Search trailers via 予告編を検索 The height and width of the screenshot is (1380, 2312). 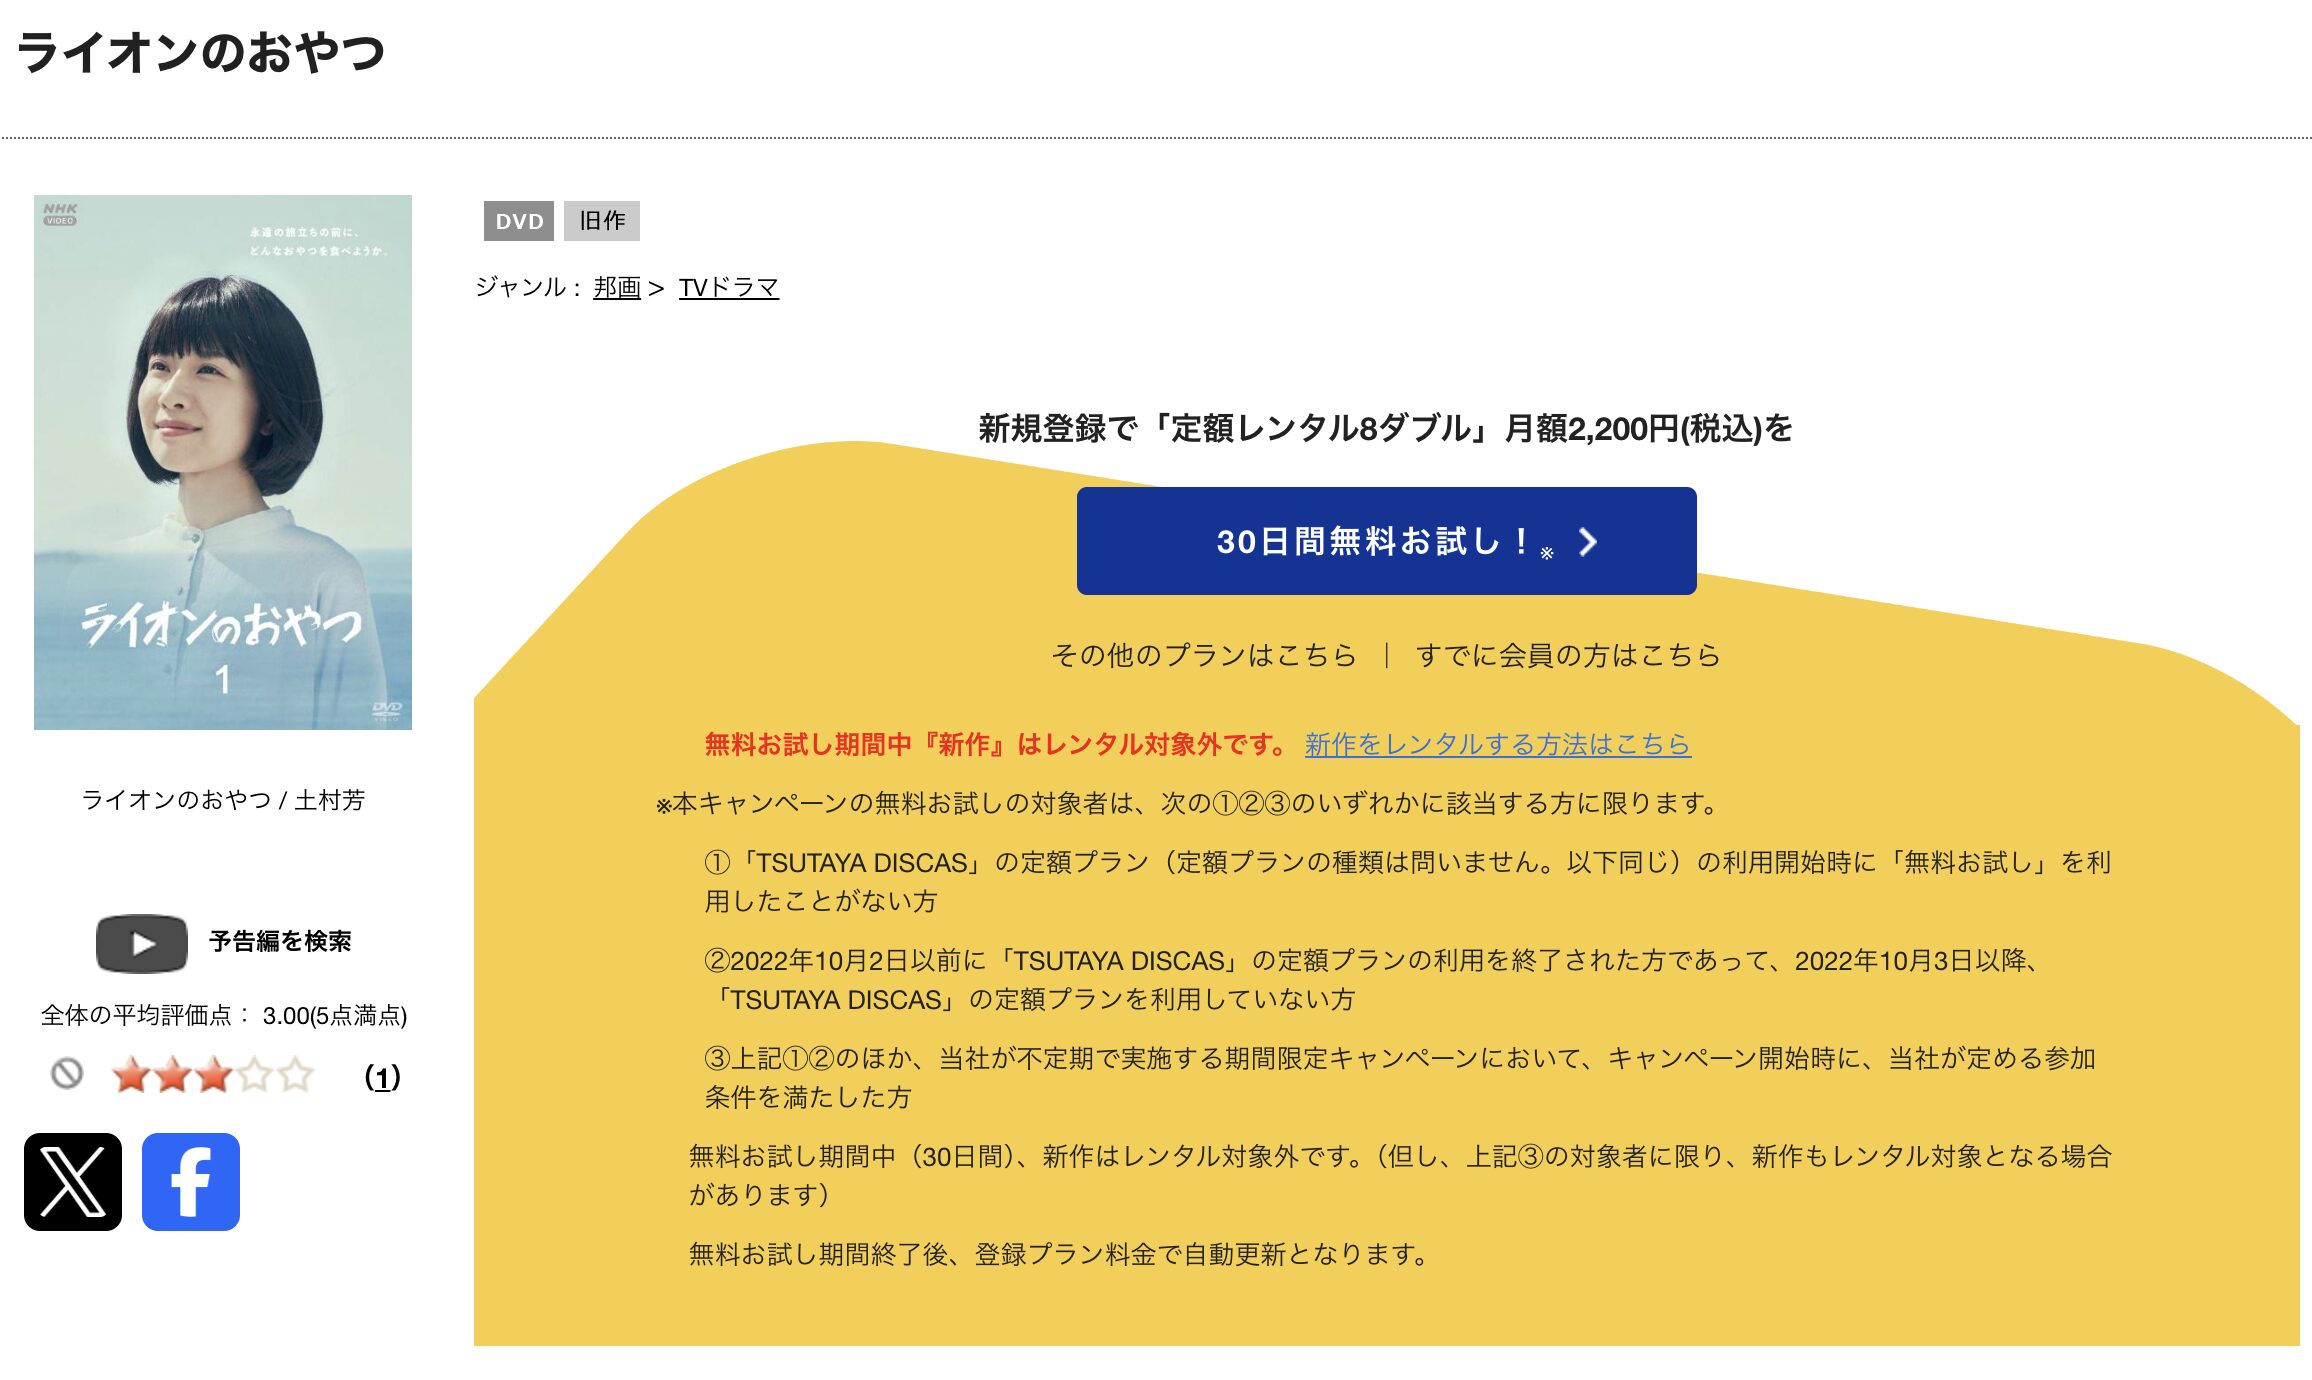280,942
